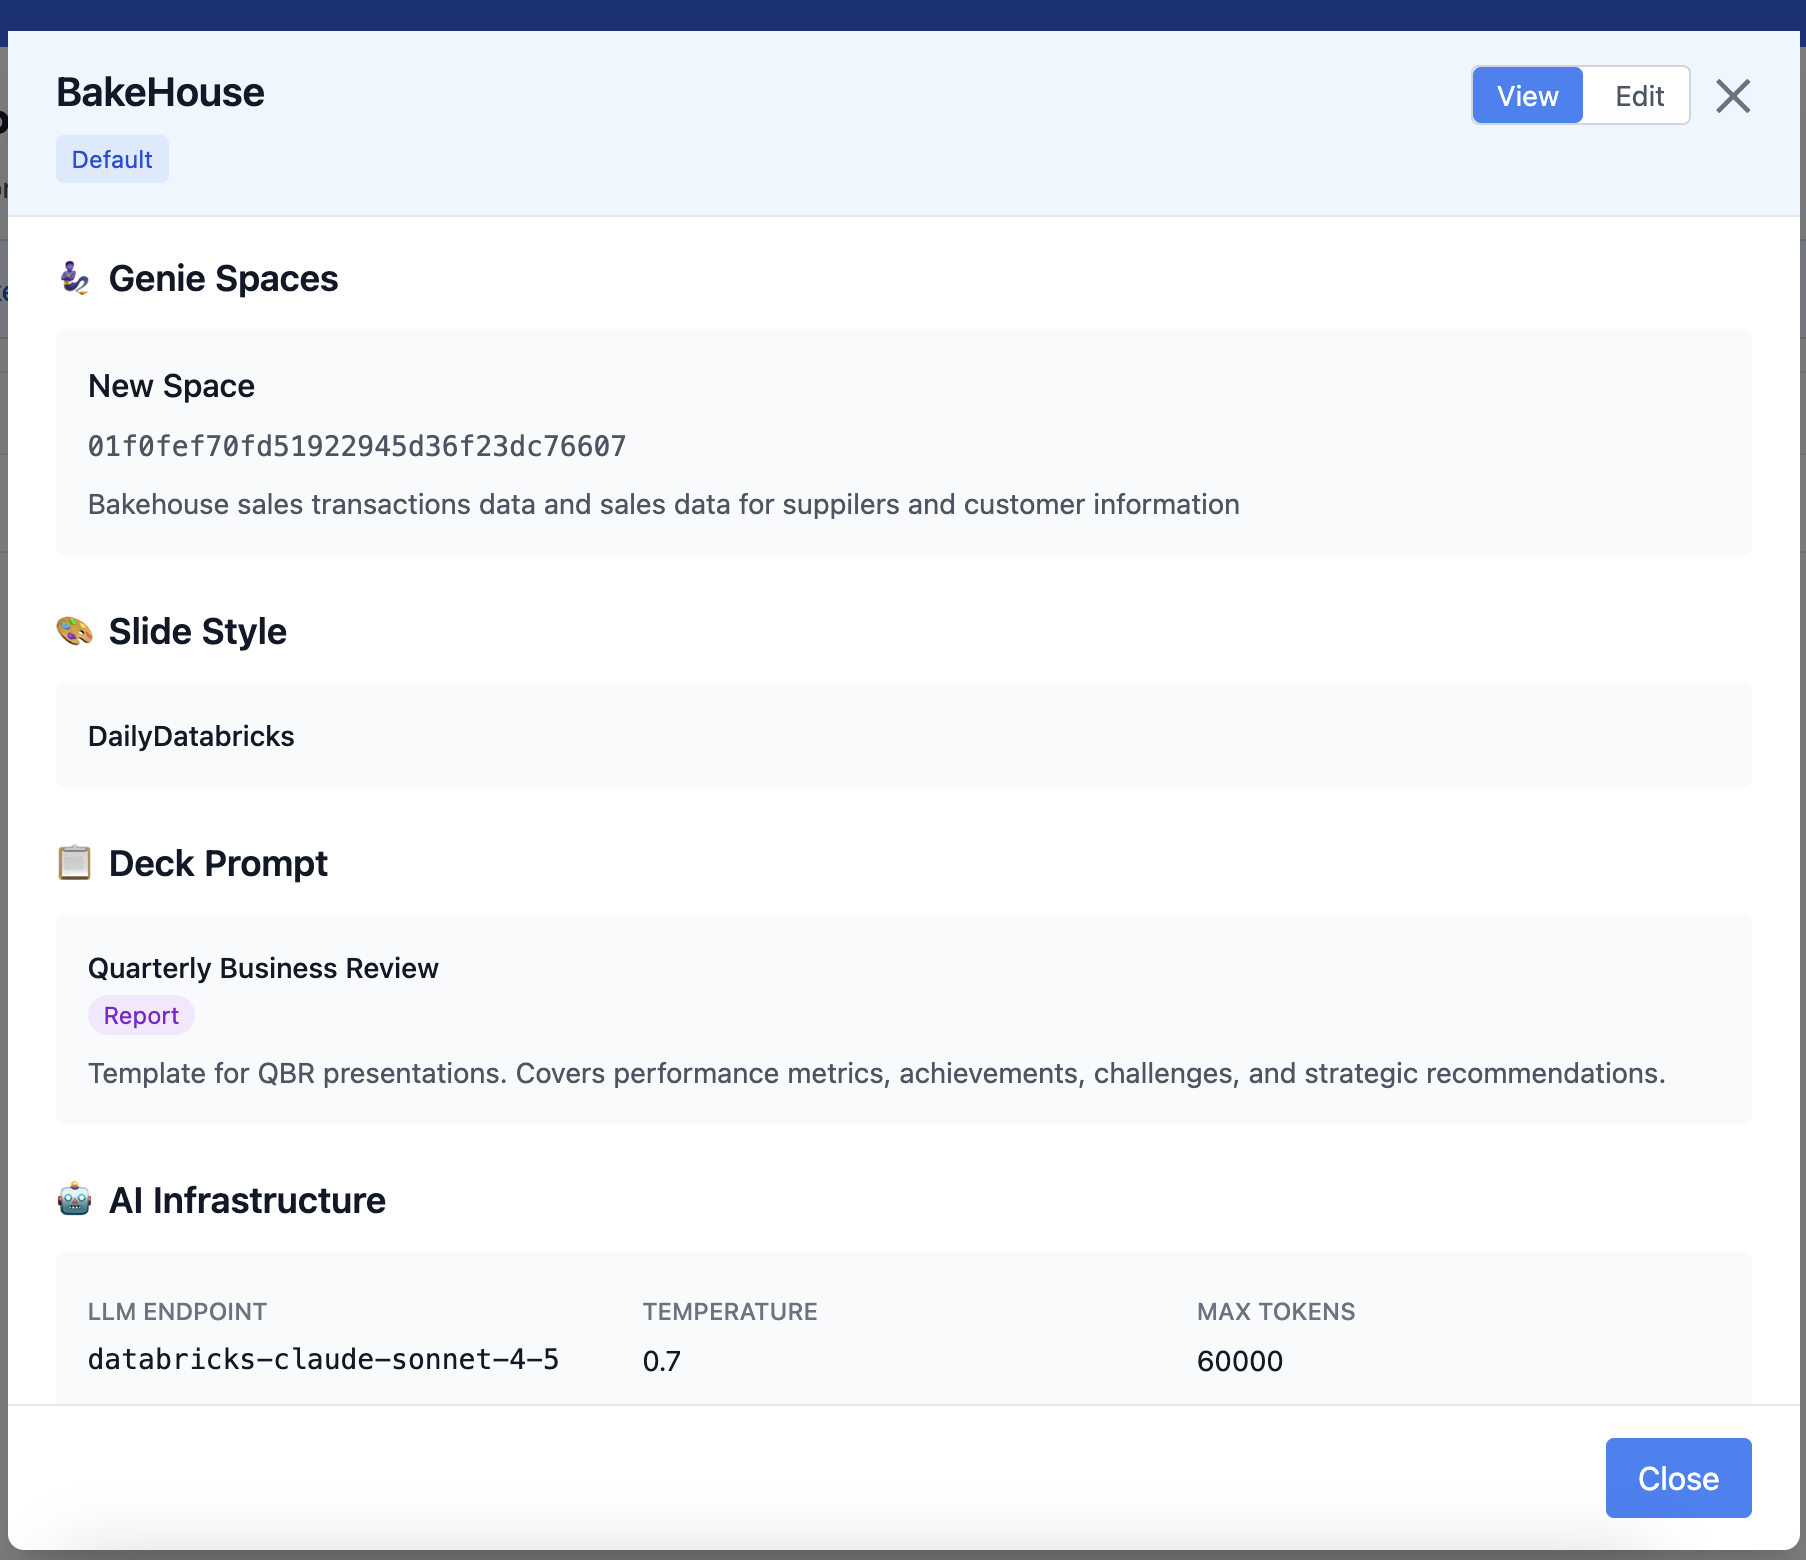Screen dimensions: 1806x1560
Task: Click the databricks-claude-sonnet-4-5 endpoint value
Action: (x=323, y=1360)
